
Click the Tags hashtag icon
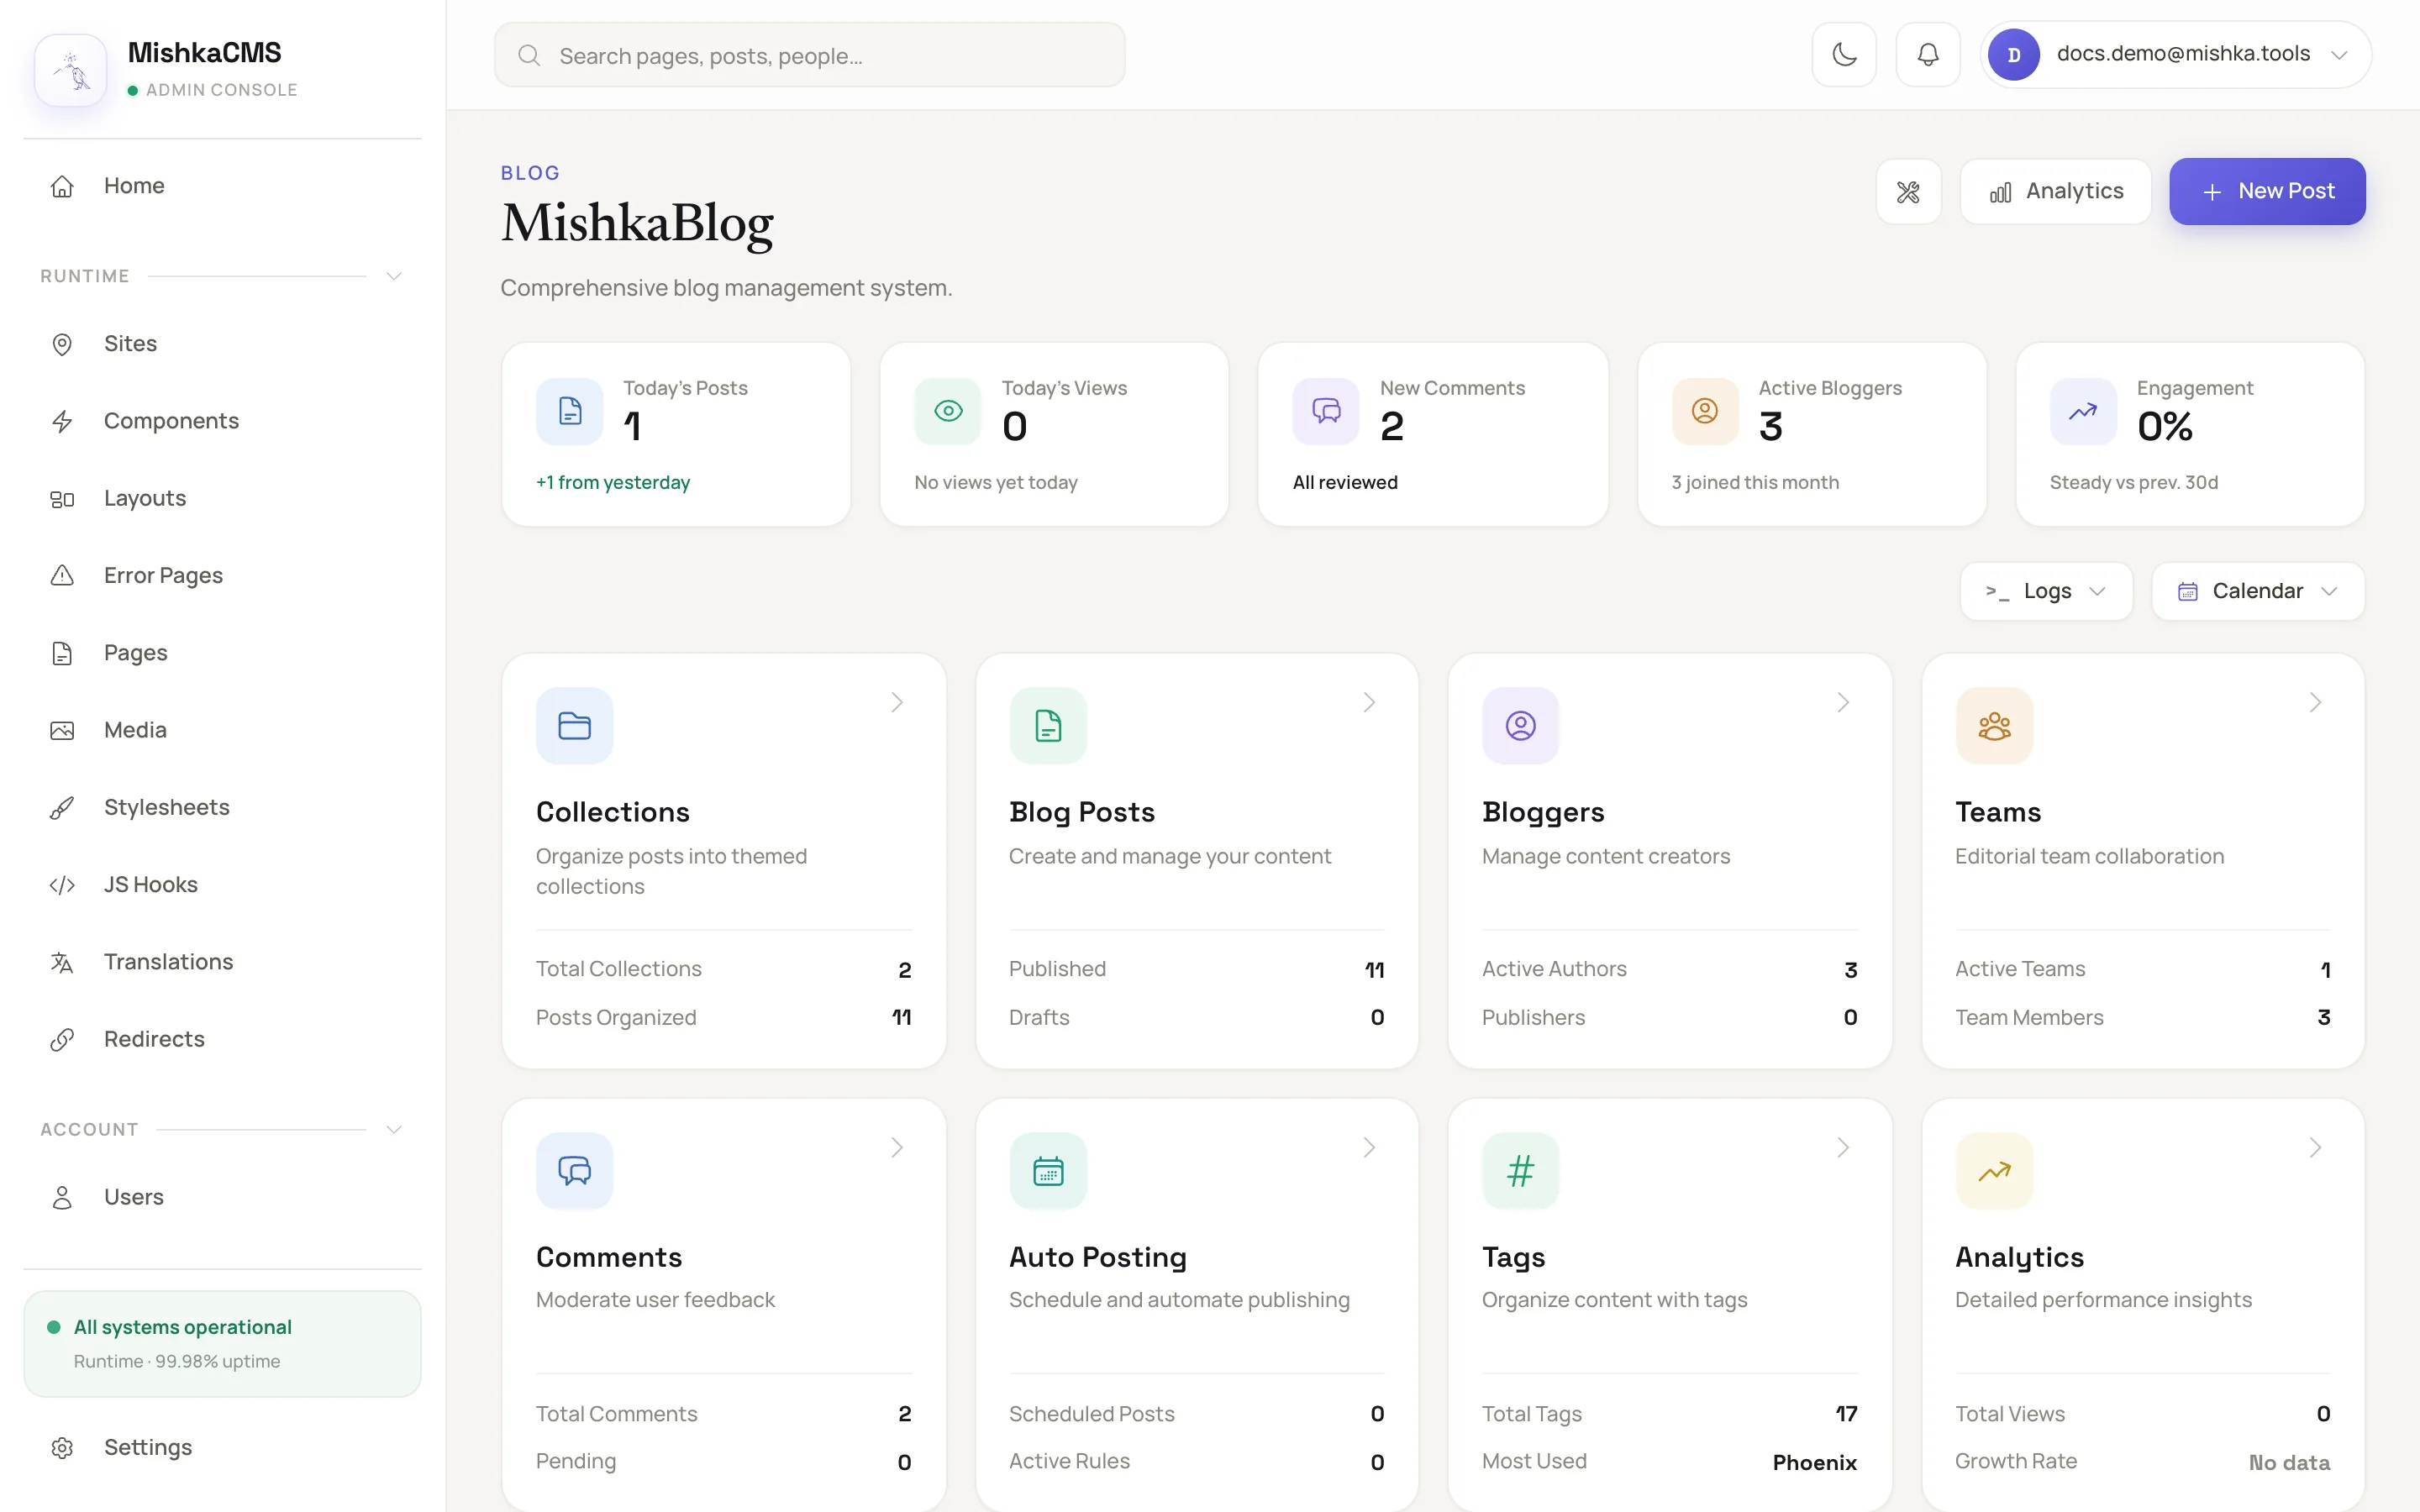click(x=1520, y=1171)
